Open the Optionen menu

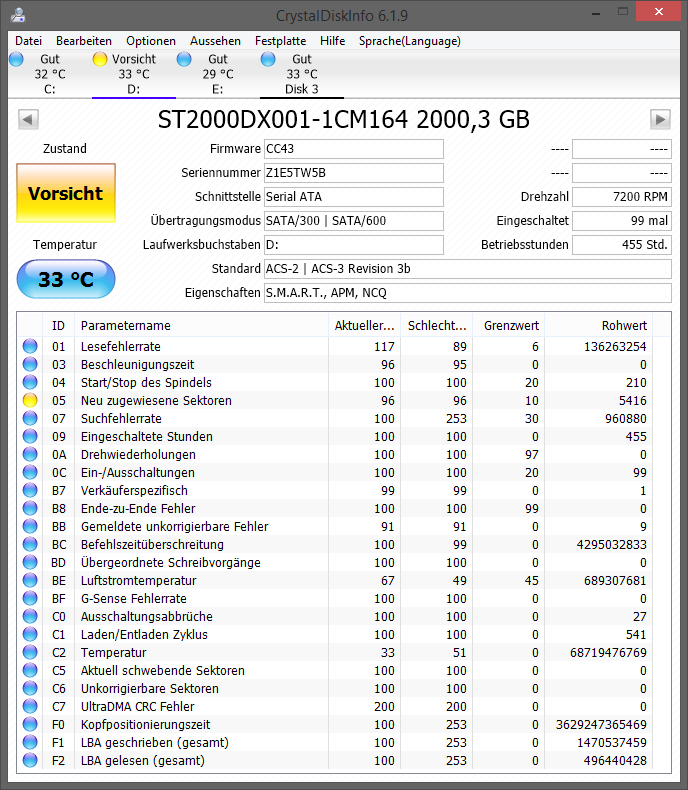151,41
